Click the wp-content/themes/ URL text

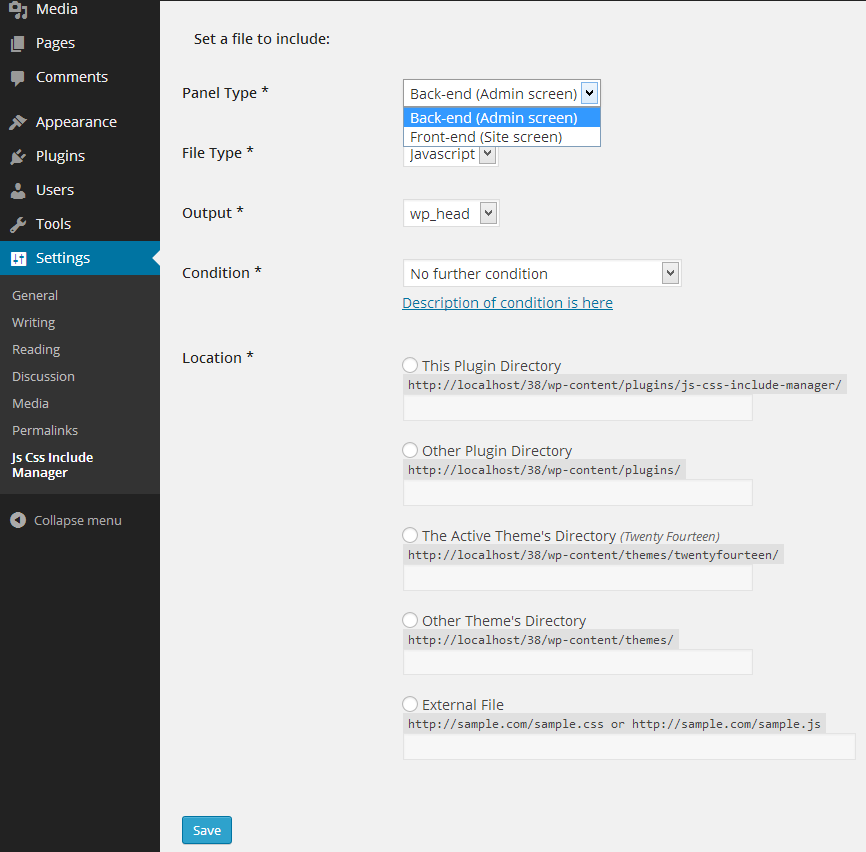pos(541,640)
